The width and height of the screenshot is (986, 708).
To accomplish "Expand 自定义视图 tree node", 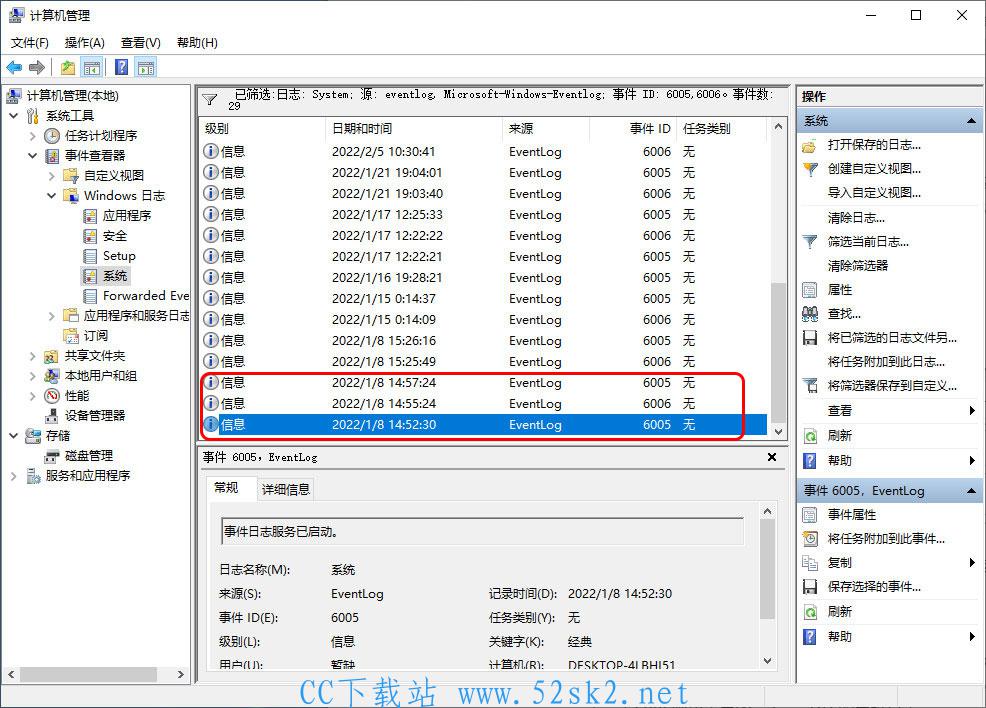I will click(x=52, y=175).
